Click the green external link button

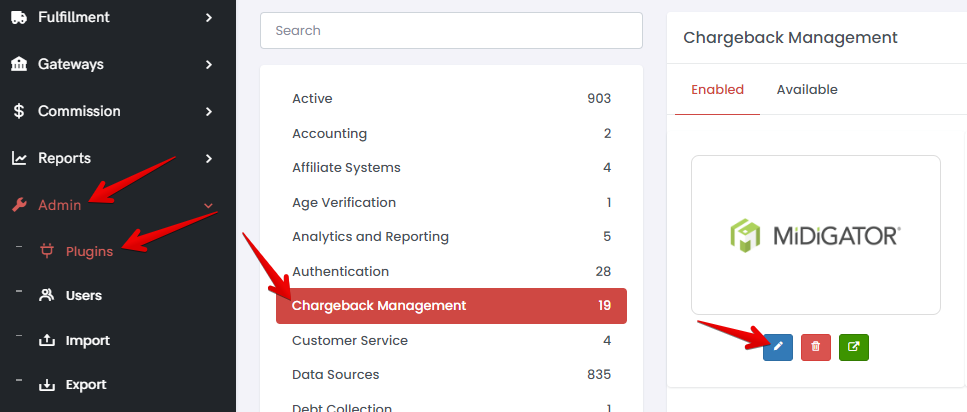(854, 347)
